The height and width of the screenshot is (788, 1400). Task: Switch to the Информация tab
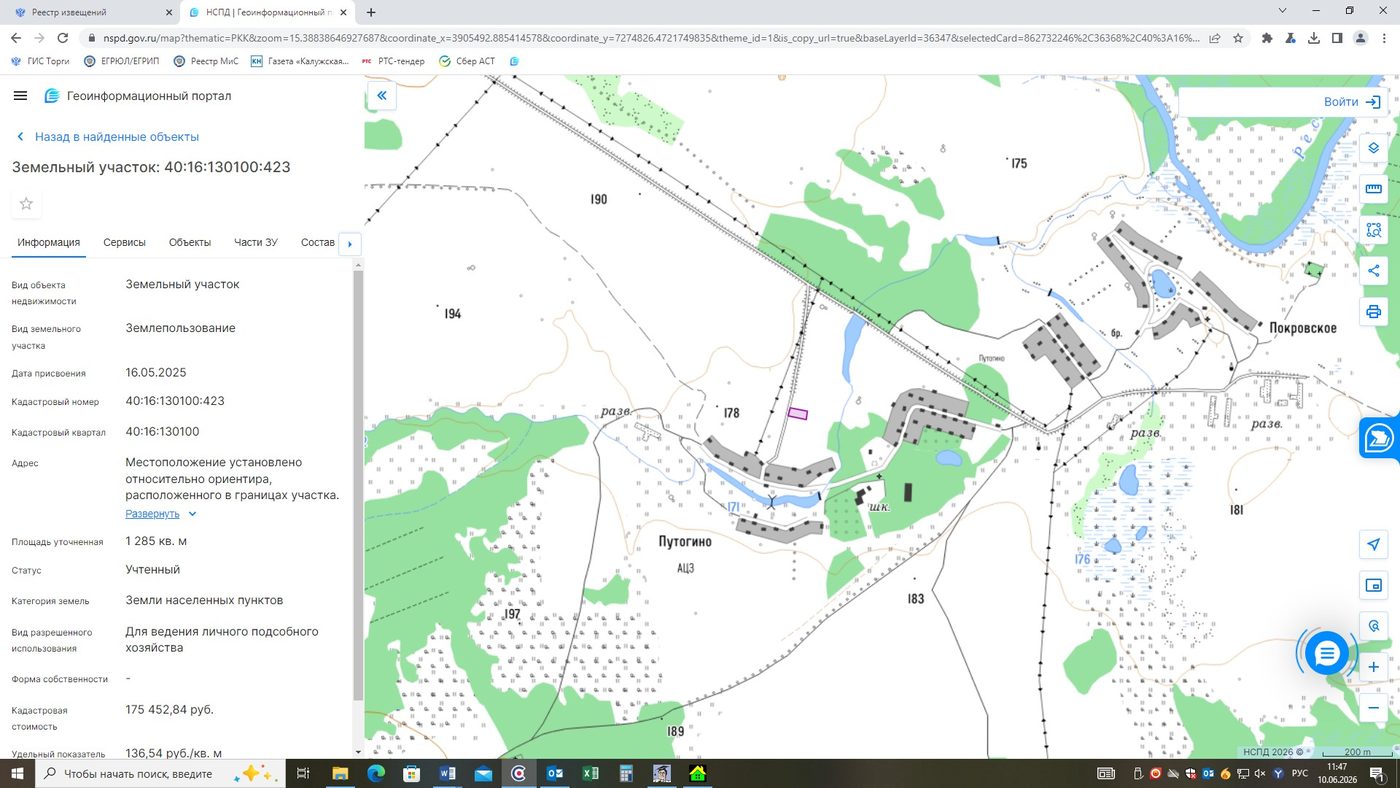[x=48, y=243]
